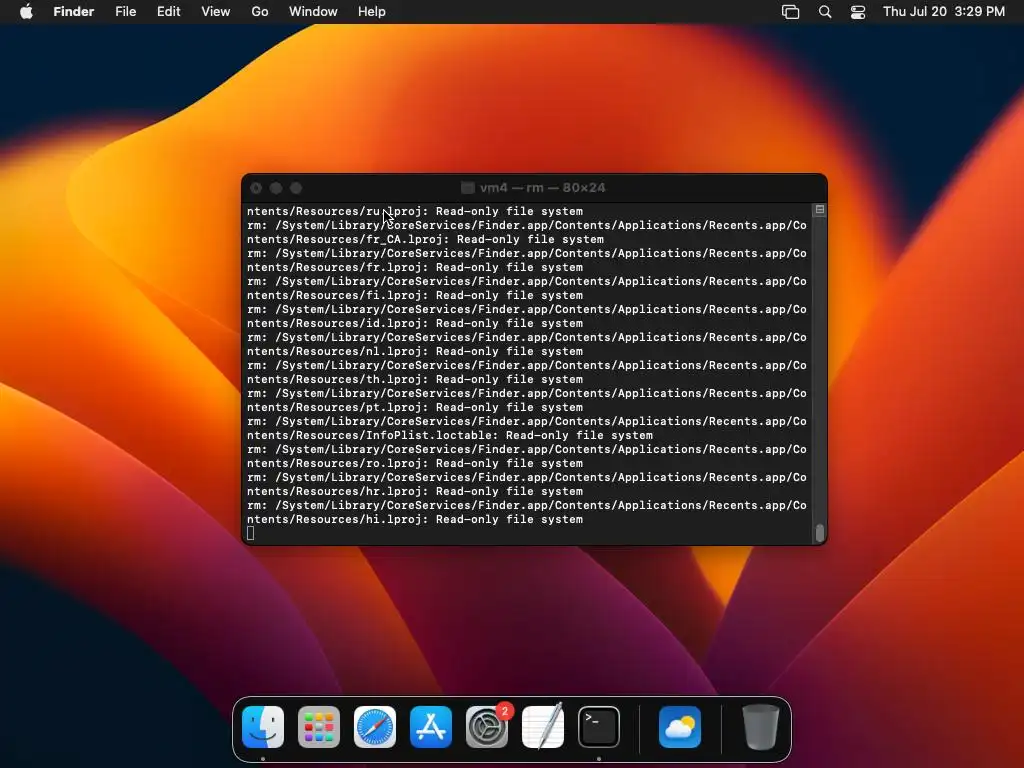Click the 'fi.lproj: Read-only file system' line
This screenshot has width=1024, height=768.
(415, 296)
